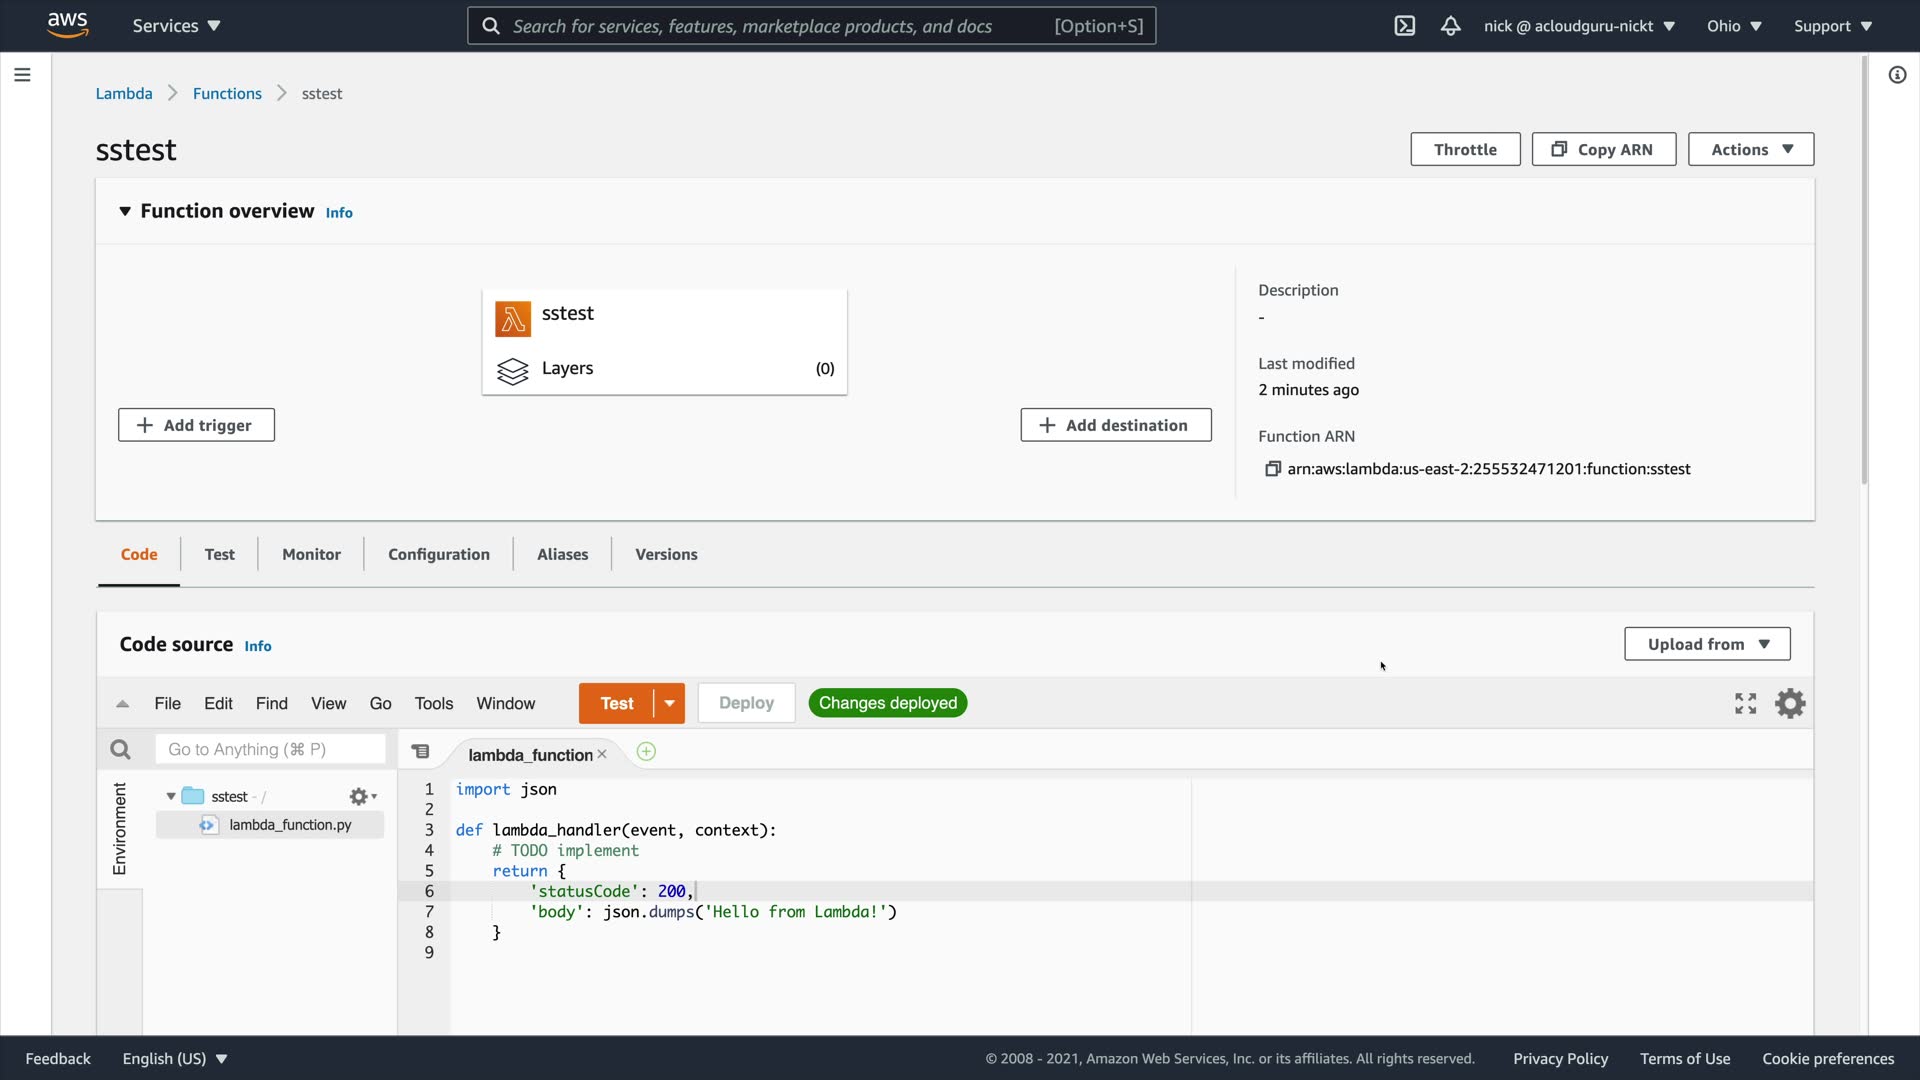Click the info panel circle icon
The height and width of the screenshot is (1080, 1920).
[x=1897, y=75]
